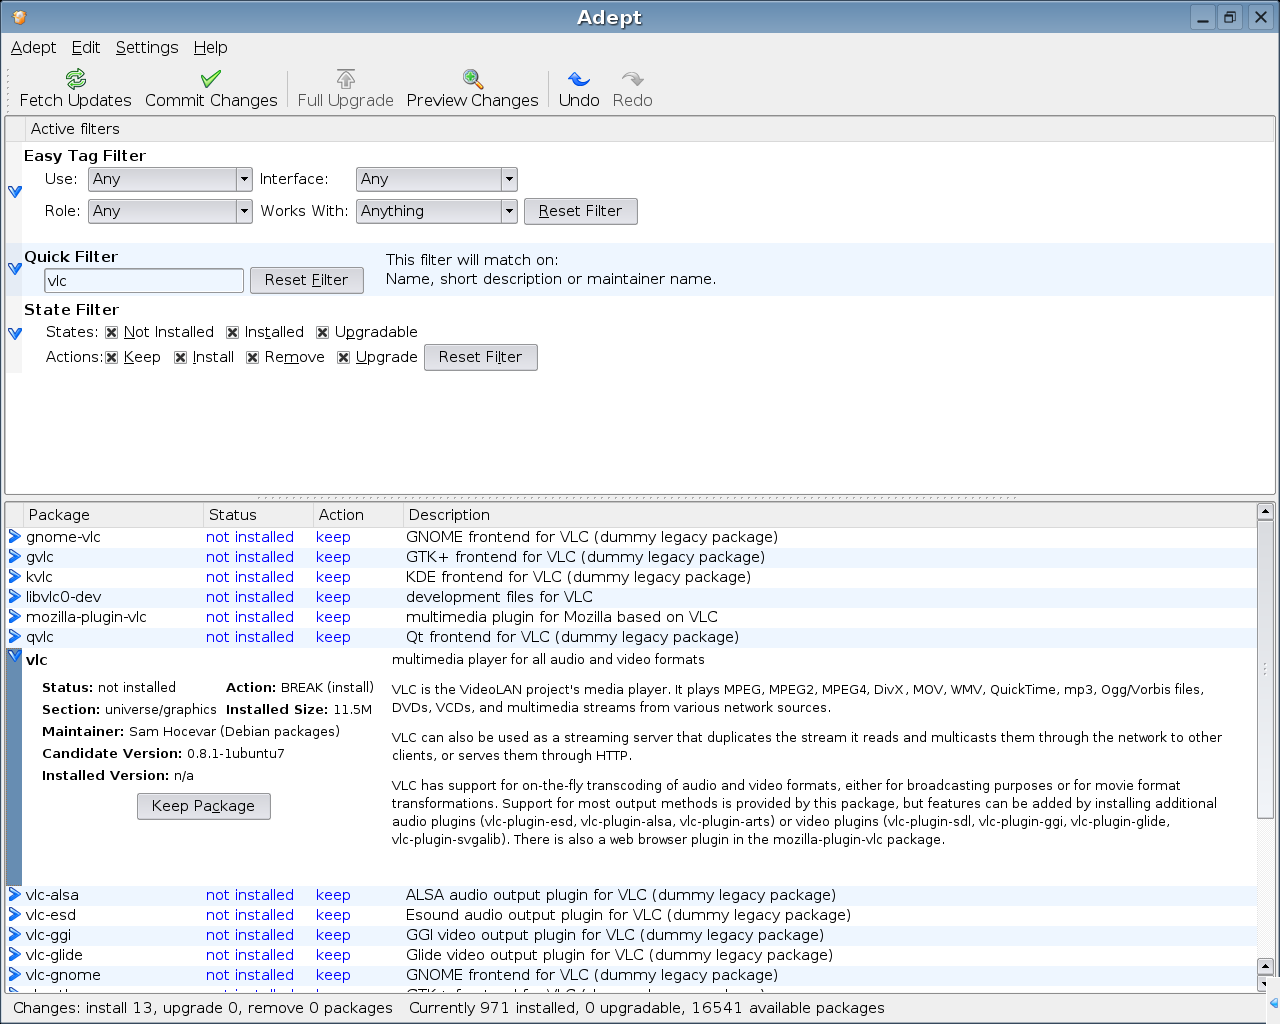Select 'not installed' status in kvlc row
1280x1024 pixels.
coord(250,577)
